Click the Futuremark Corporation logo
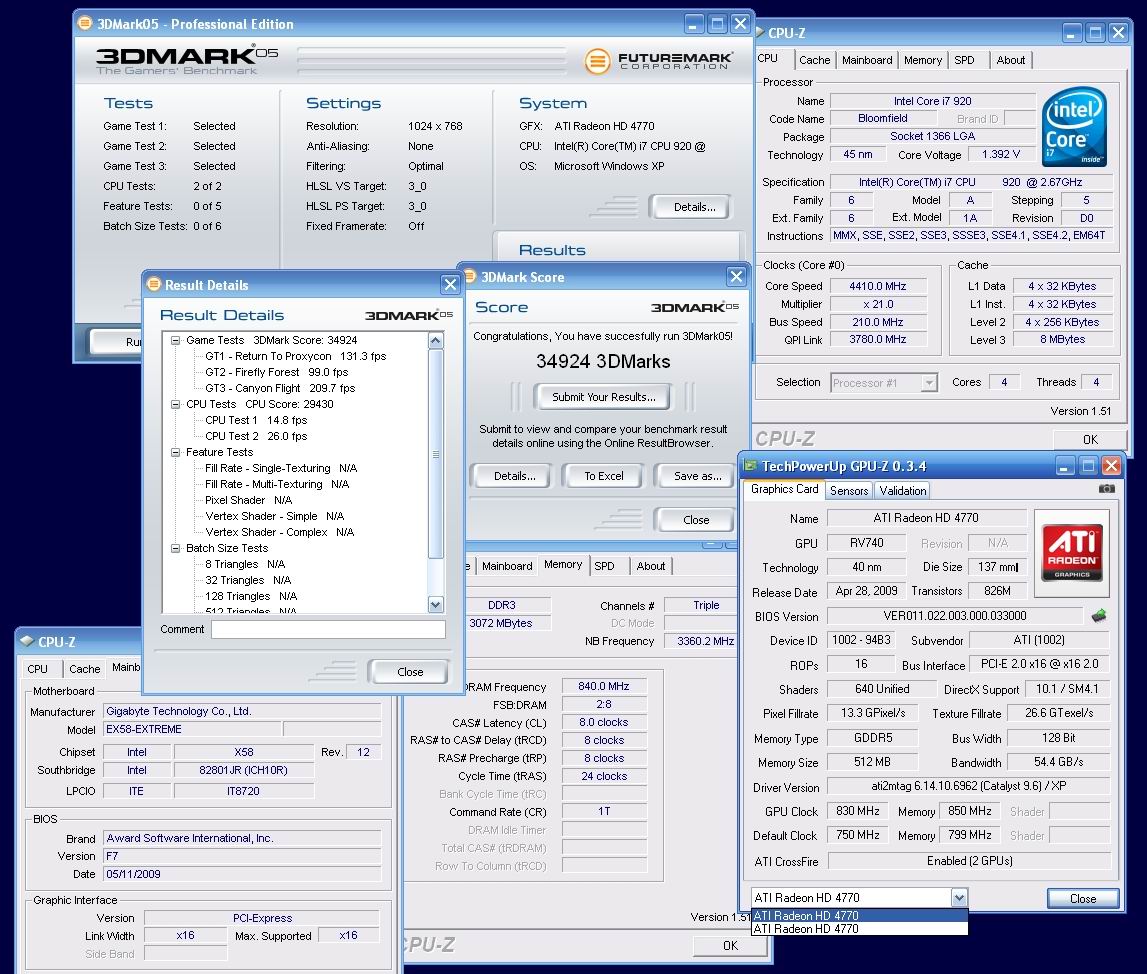The height and width of the screenshot is (974, 1147). (x=658, y=61)
